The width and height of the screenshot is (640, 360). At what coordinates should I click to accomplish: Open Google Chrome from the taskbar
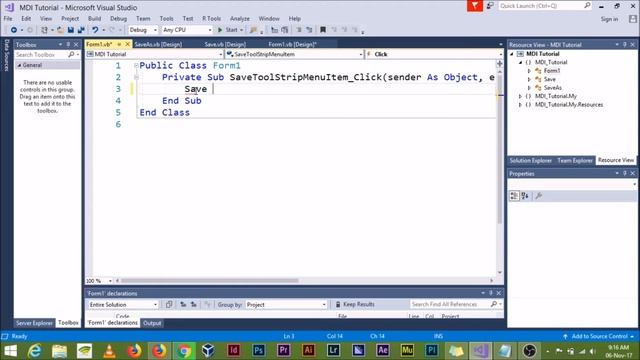point(184,351)
